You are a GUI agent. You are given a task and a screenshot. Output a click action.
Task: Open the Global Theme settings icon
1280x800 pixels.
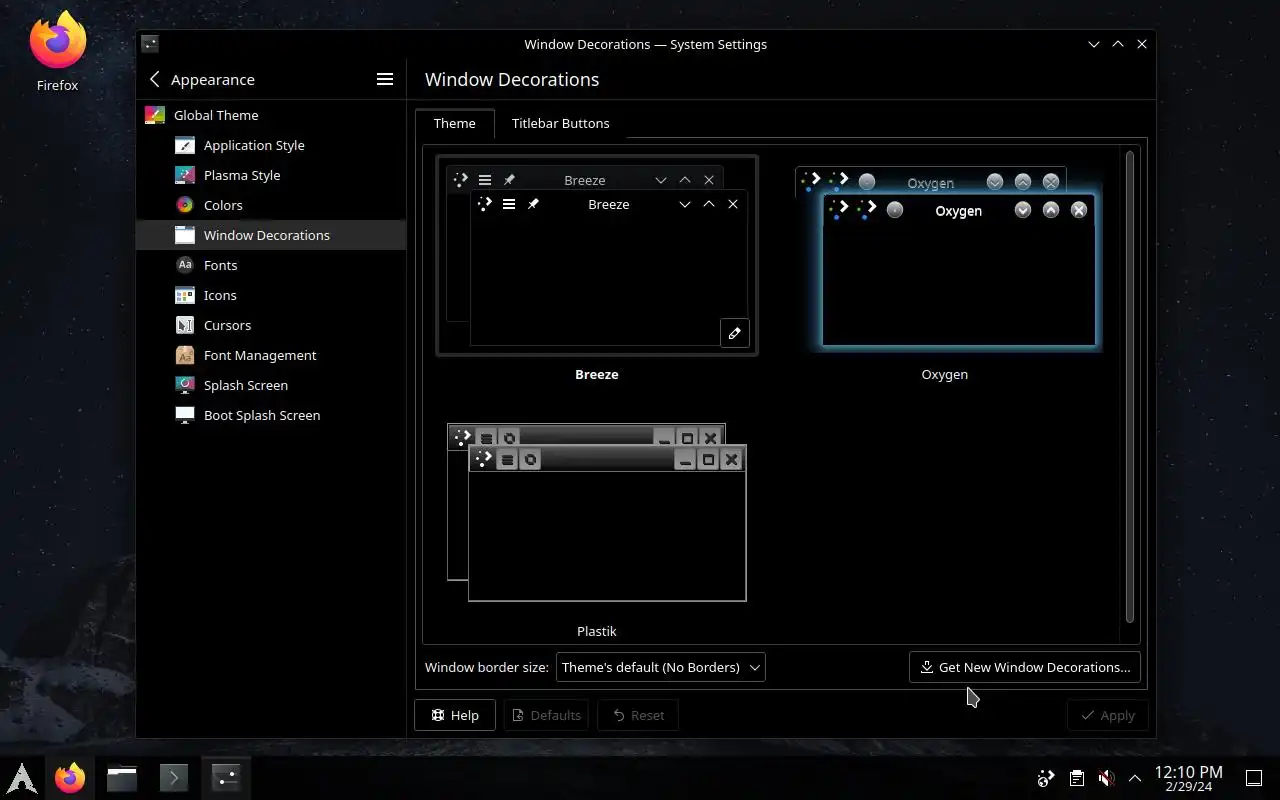(154, 115)
